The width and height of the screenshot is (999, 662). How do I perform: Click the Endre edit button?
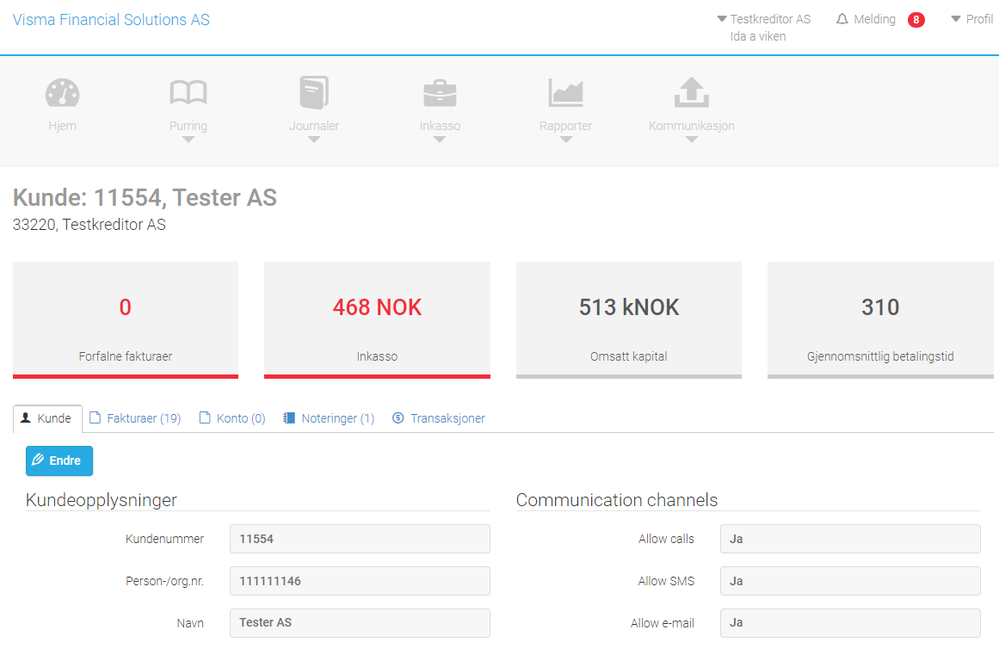point(59,461)
